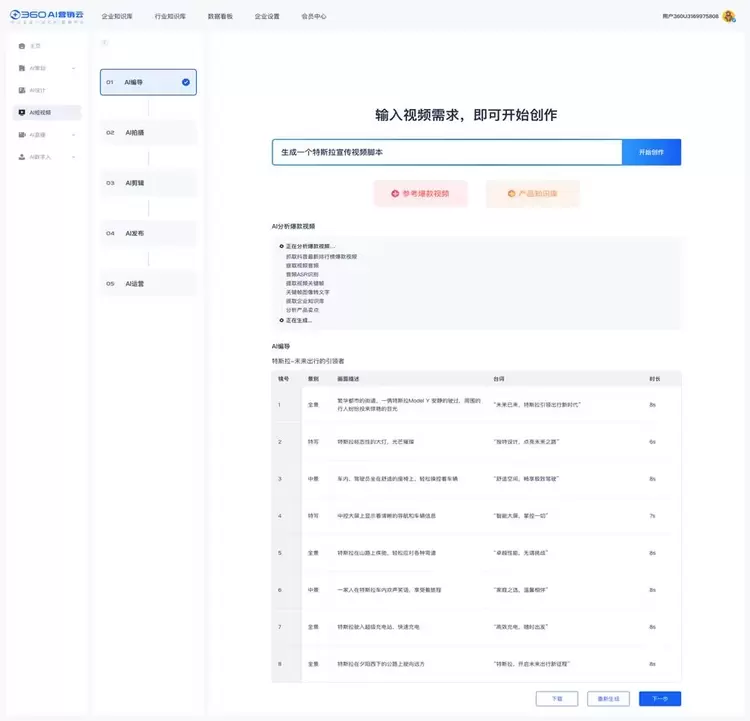Image resolution: width=750 pixels, height=721 pixels.
Task: Click the collapse icon above the step list
Action: click(x=105, y=43)
